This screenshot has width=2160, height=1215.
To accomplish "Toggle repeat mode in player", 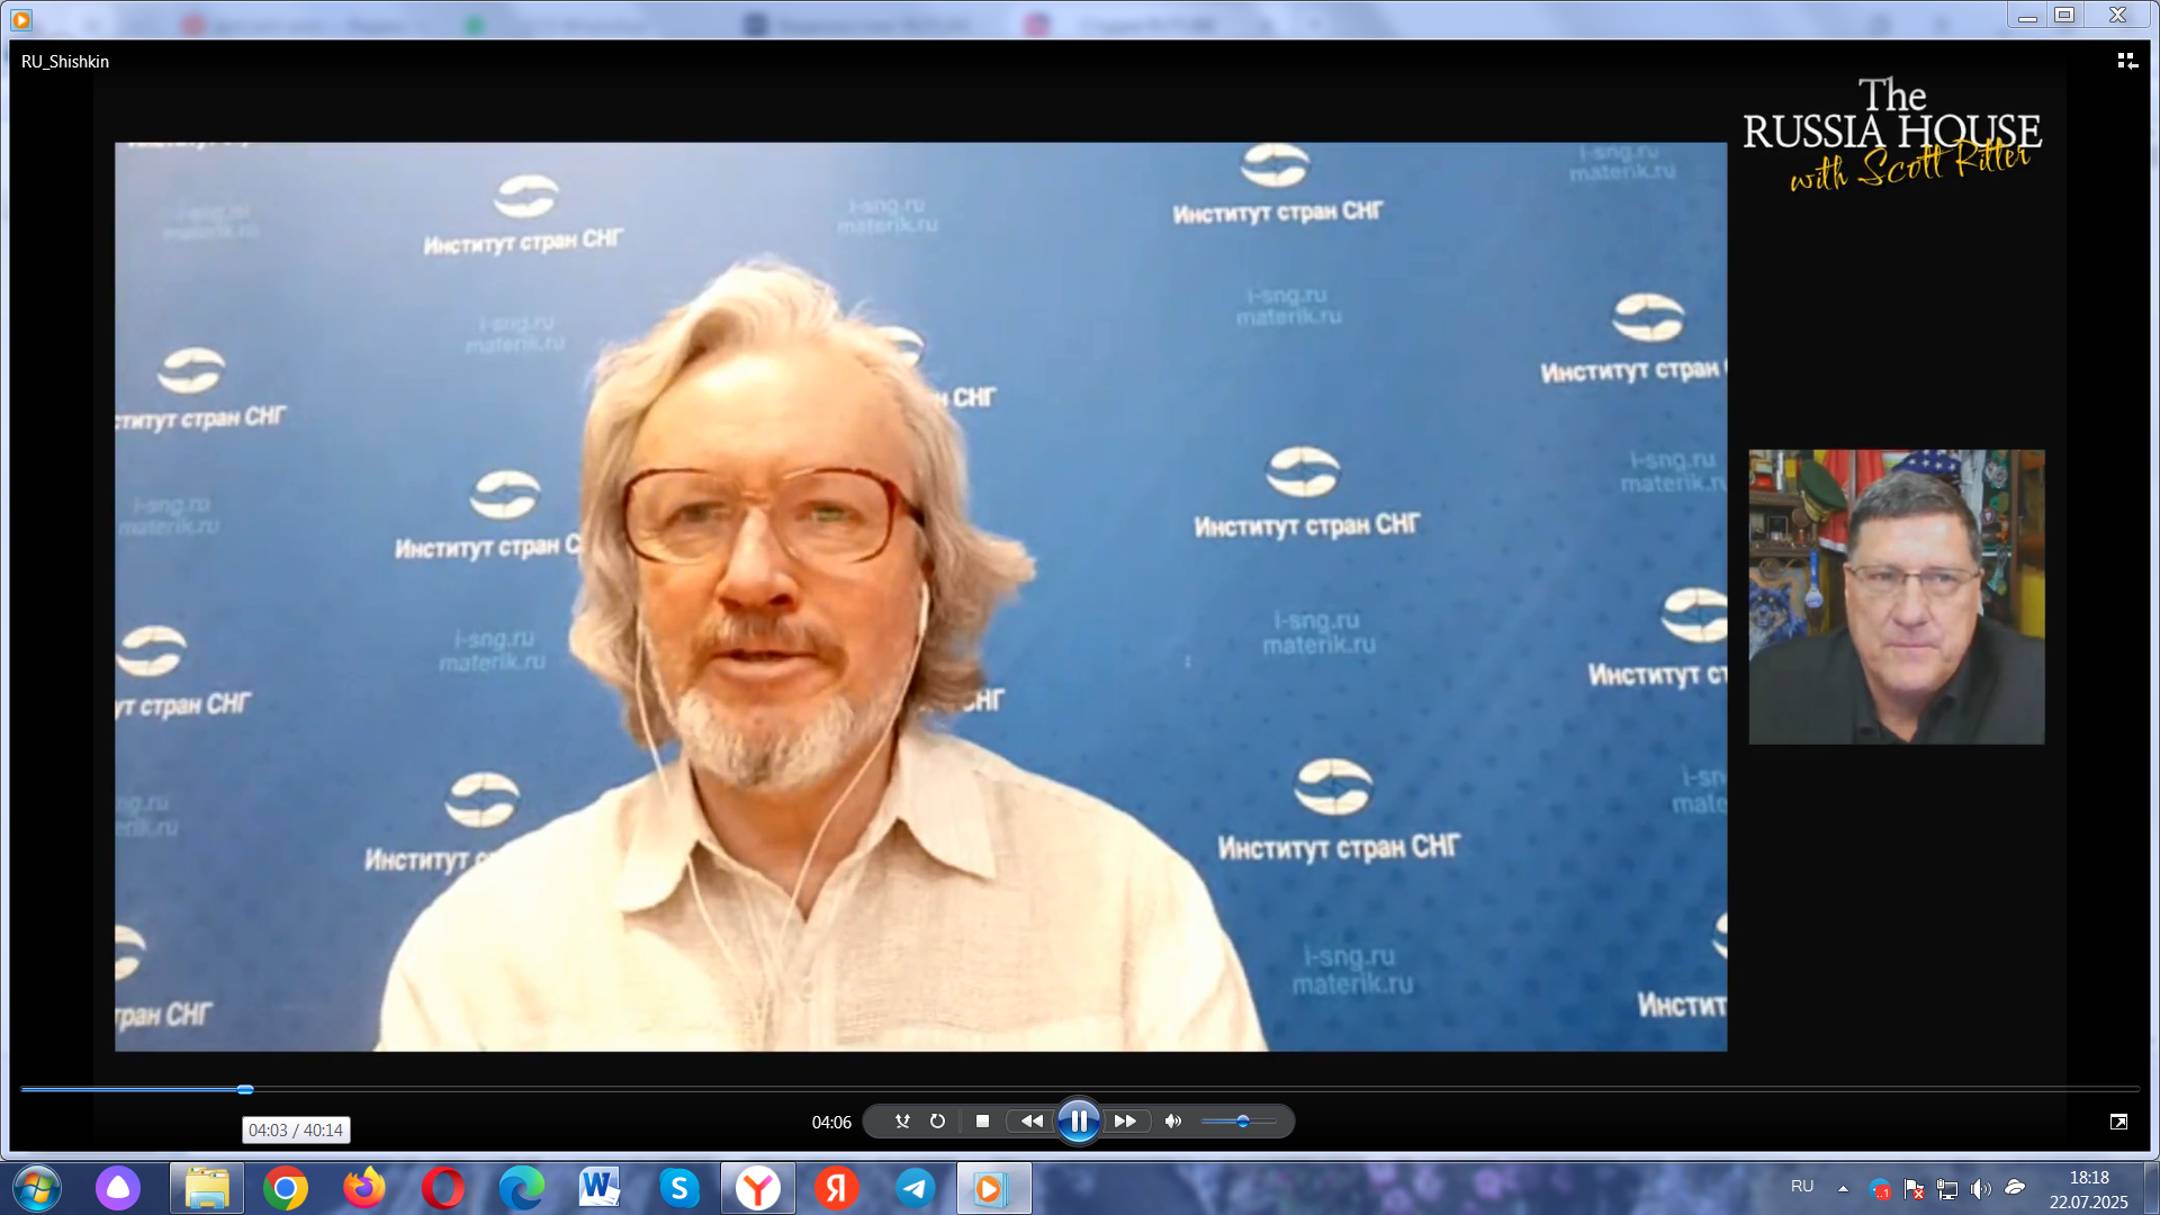I will 937,1121.
